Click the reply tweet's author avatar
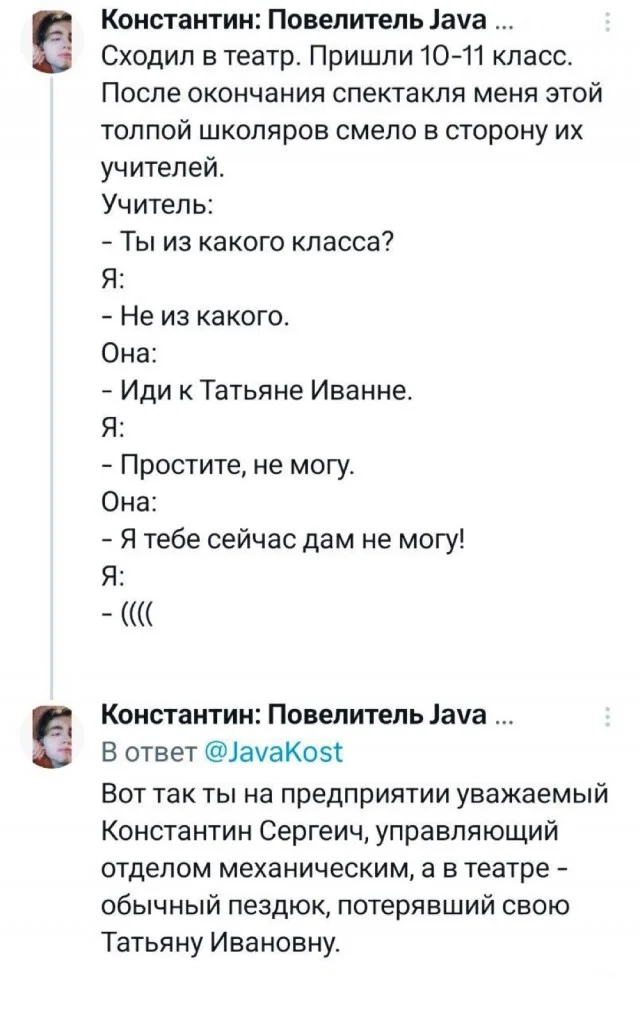The height and width of the screenshot is (1019, 640). (x=51, y=735)
